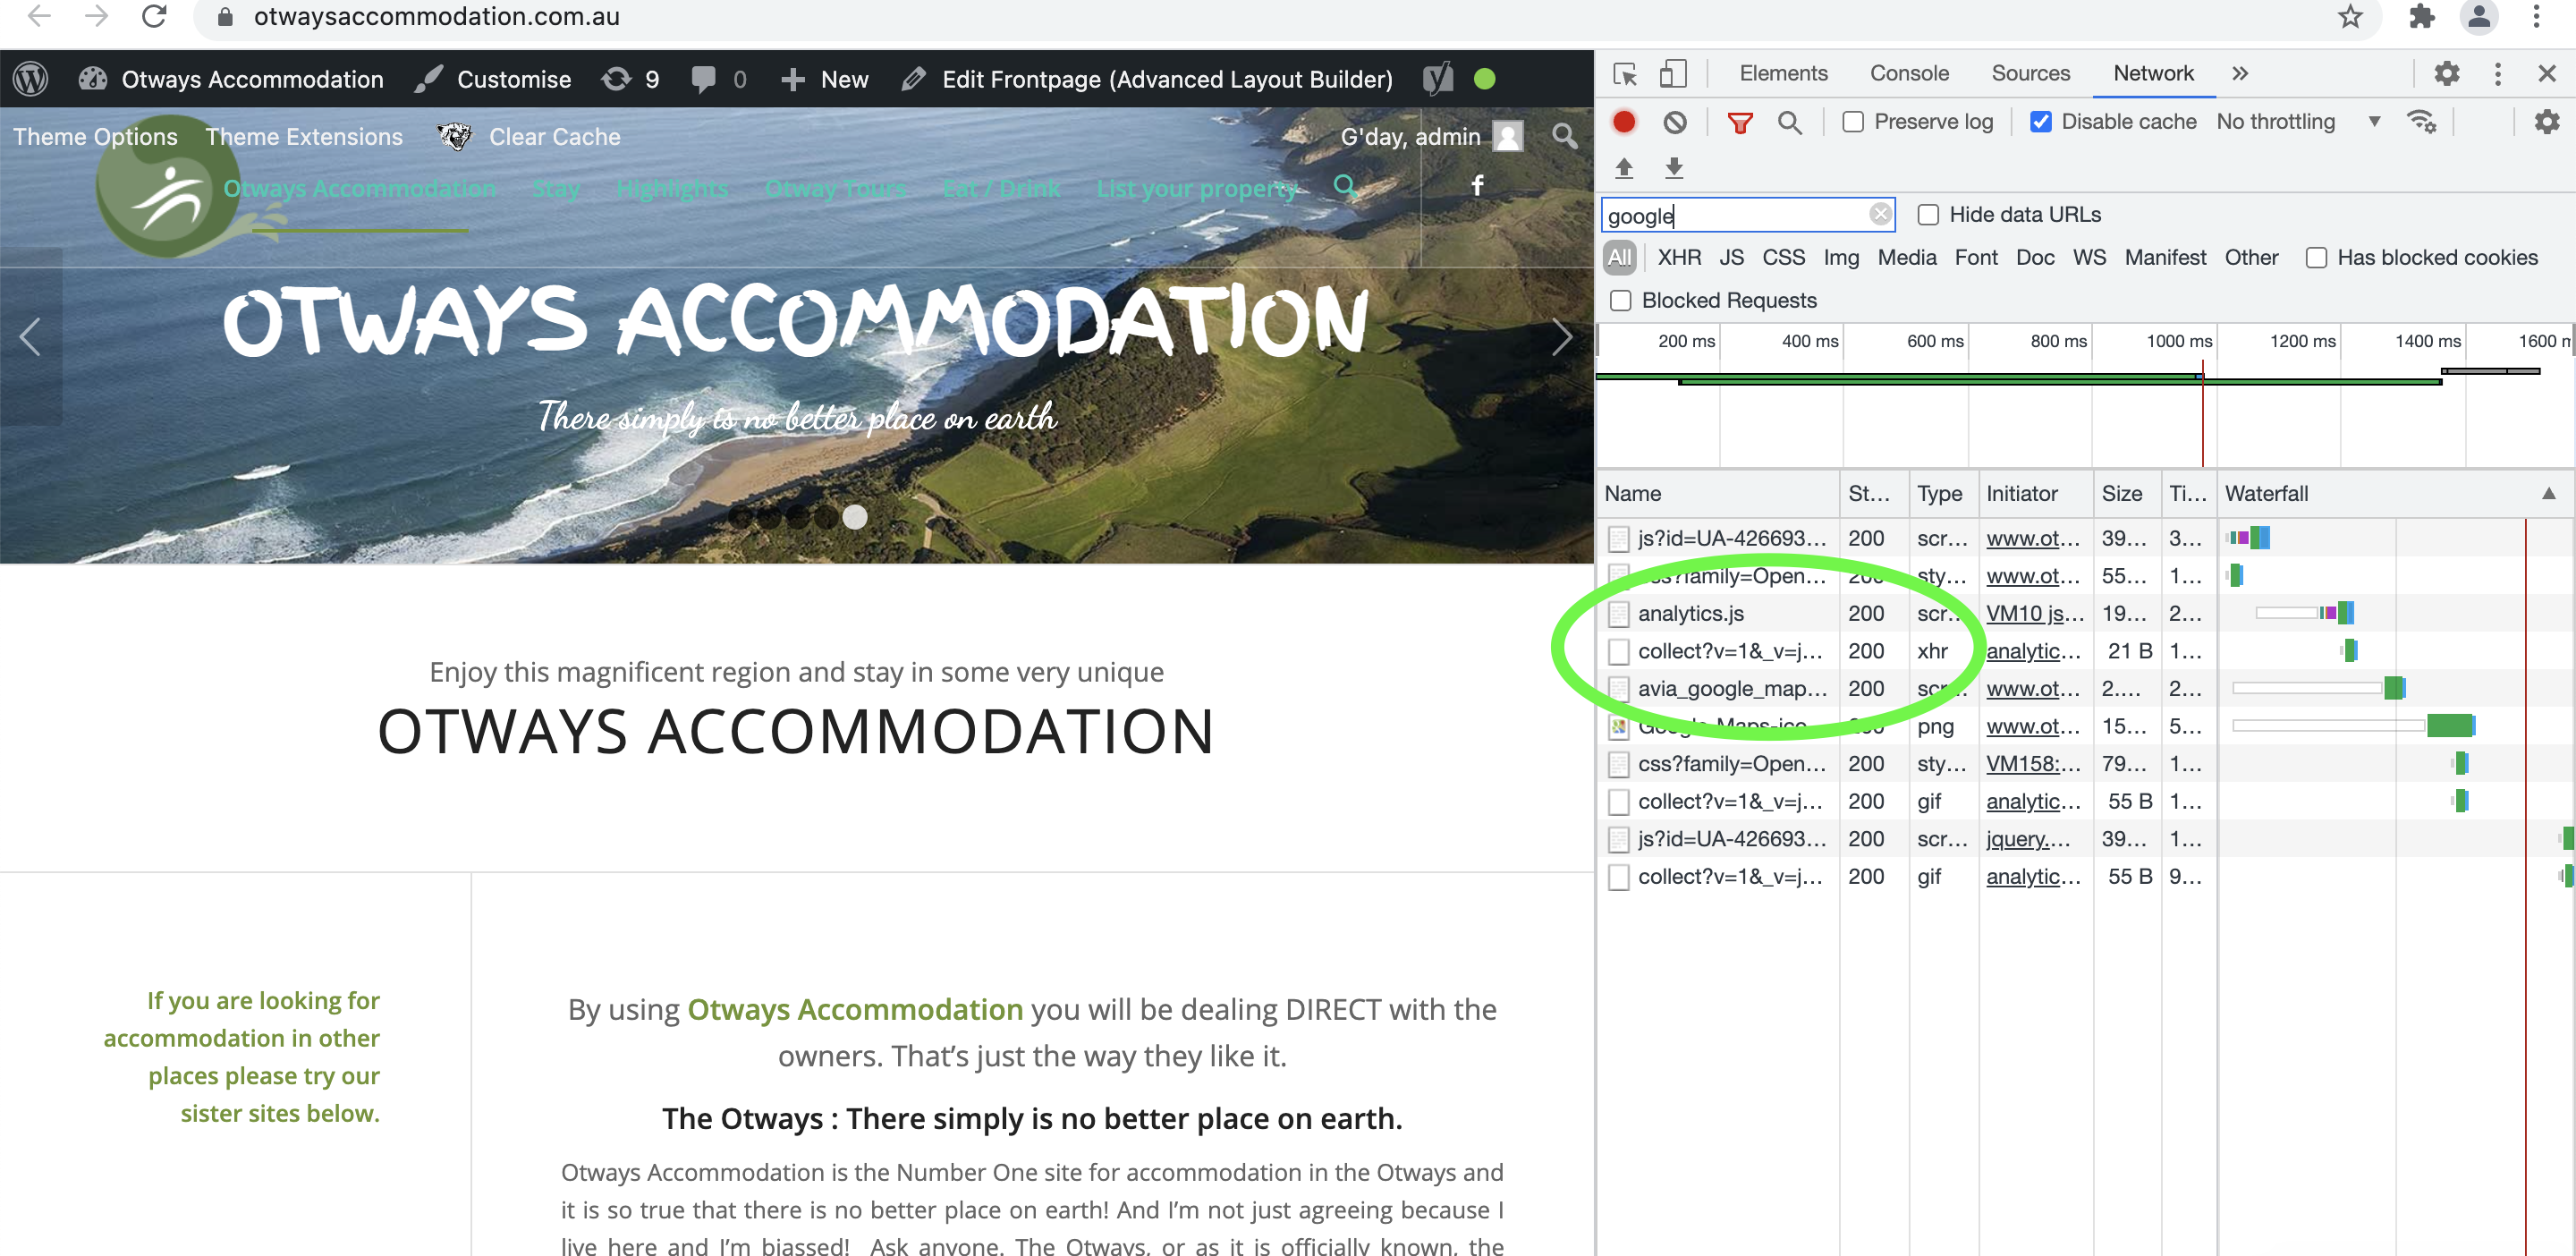The height and width of the screenshot is (1256, 2576).
Task: Filter requests by XHR
Action: 1679,258
